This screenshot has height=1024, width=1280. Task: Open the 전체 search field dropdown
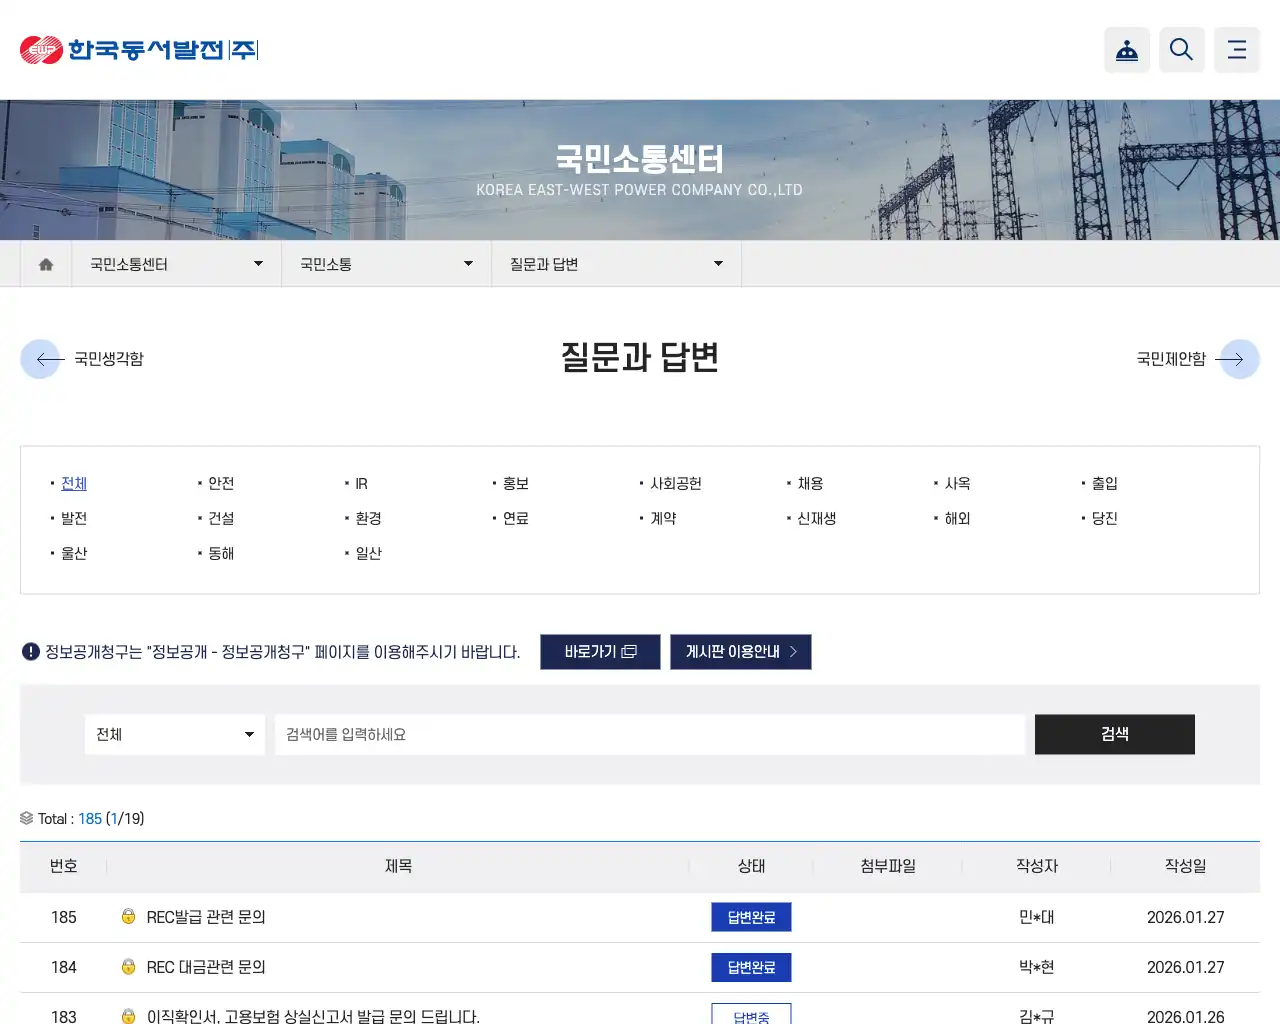[174, 734]
